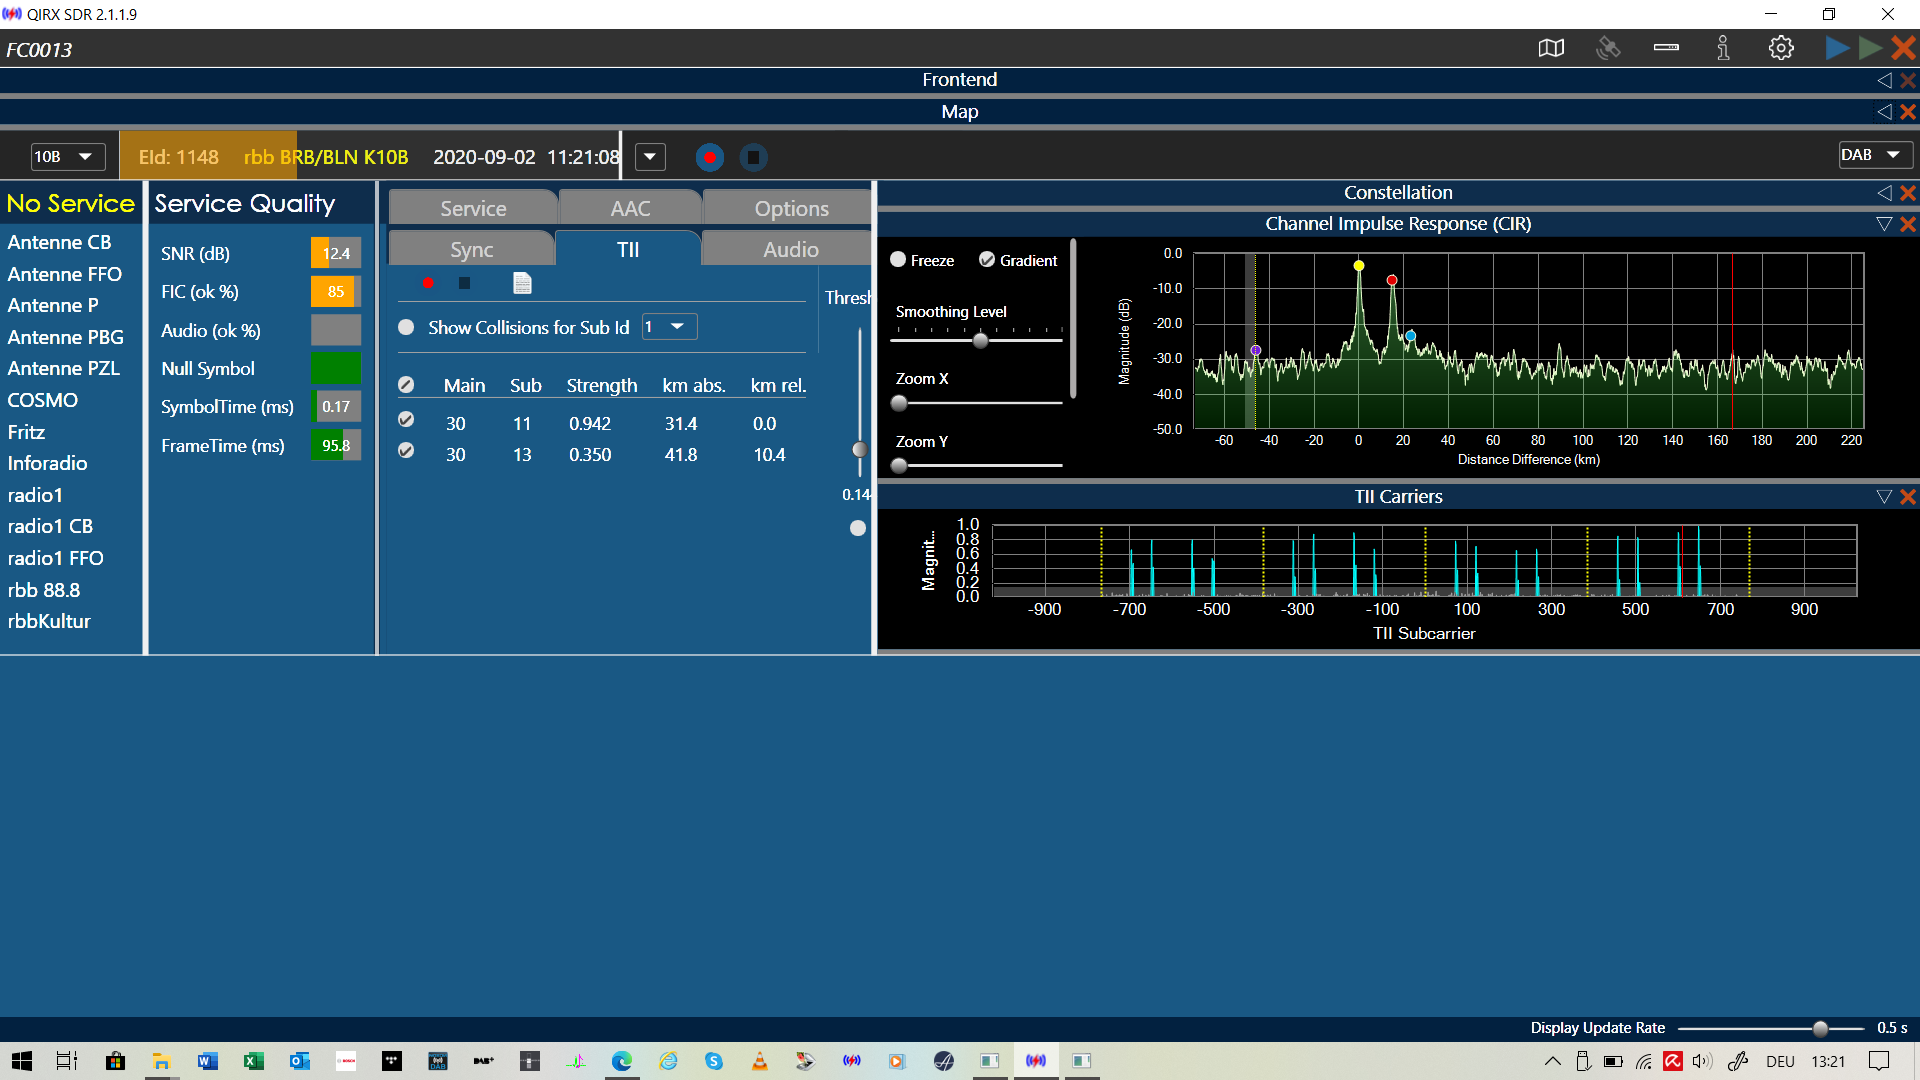Start ensemble recording with red button

[x=710, y=157]
